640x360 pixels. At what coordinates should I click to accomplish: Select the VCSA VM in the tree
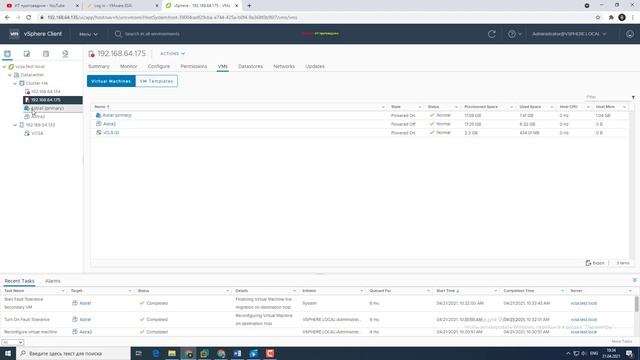tap(37, 133)
